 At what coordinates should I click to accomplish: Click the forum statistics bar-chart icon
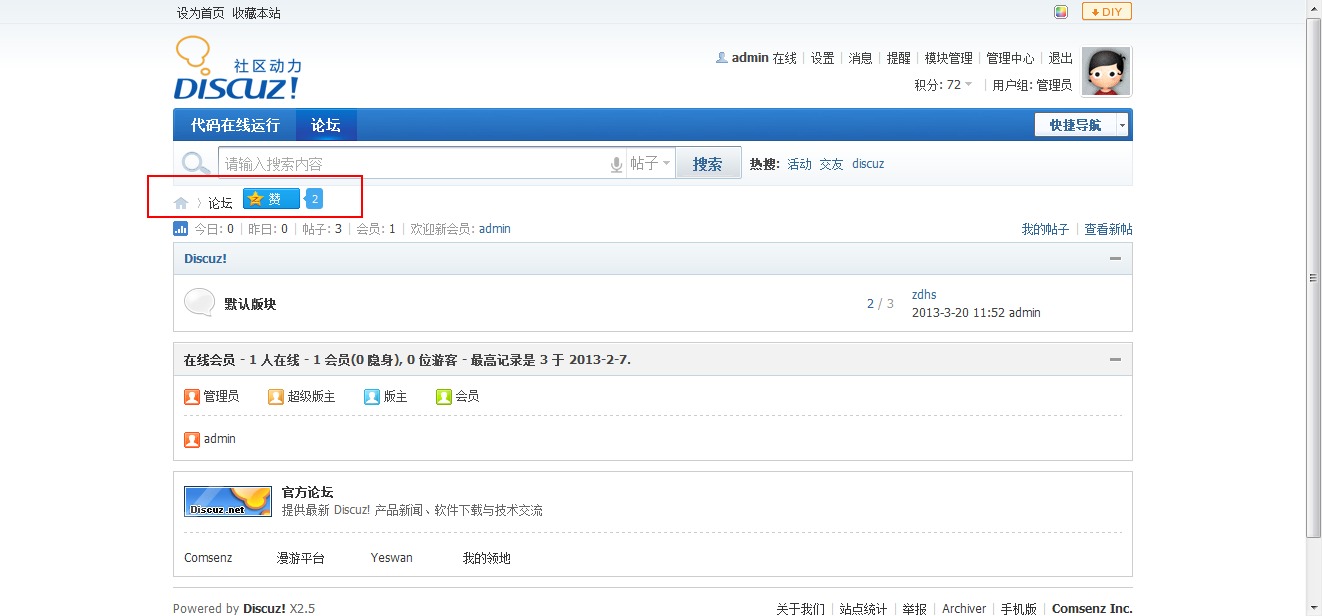coord(181,229)
